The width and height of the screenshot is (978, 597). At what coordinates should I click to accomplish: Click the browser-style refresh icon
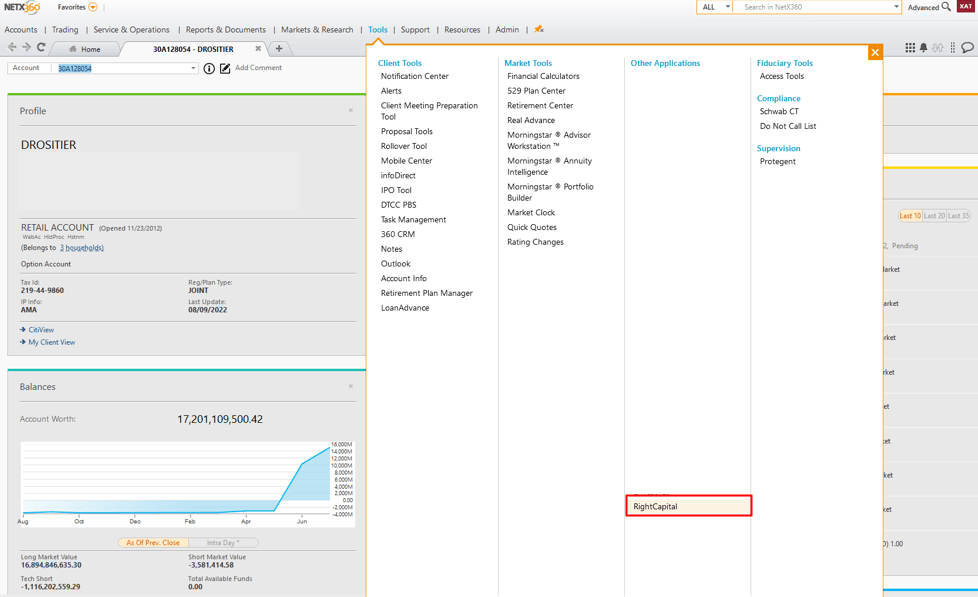click(41, 48)
